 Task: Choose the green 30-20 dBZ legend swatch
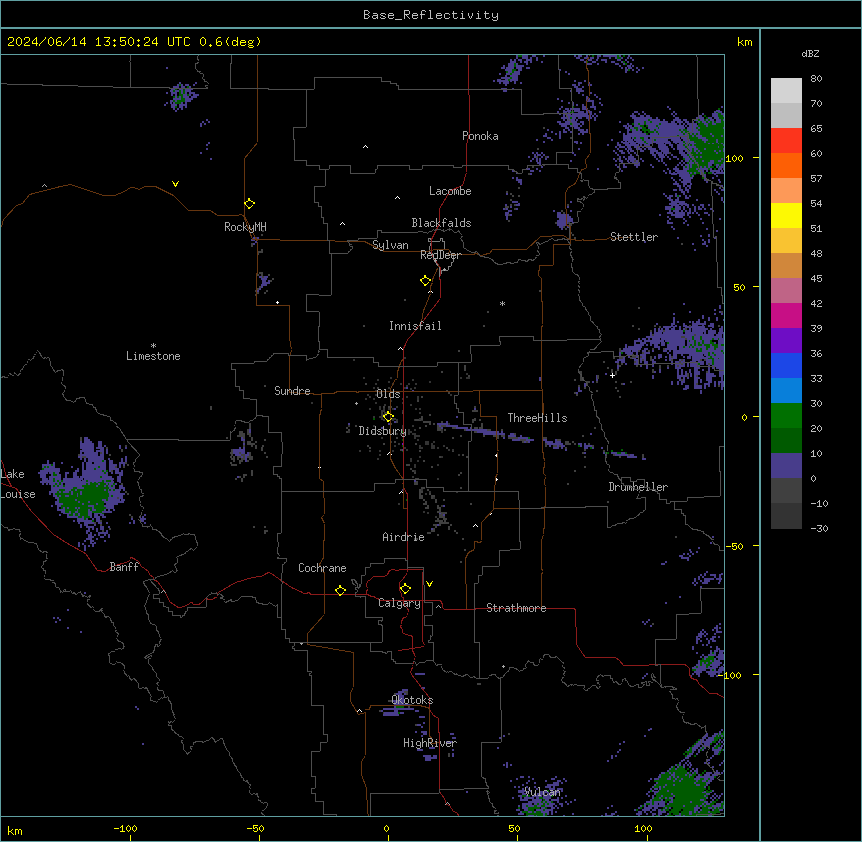pos(786,416)
